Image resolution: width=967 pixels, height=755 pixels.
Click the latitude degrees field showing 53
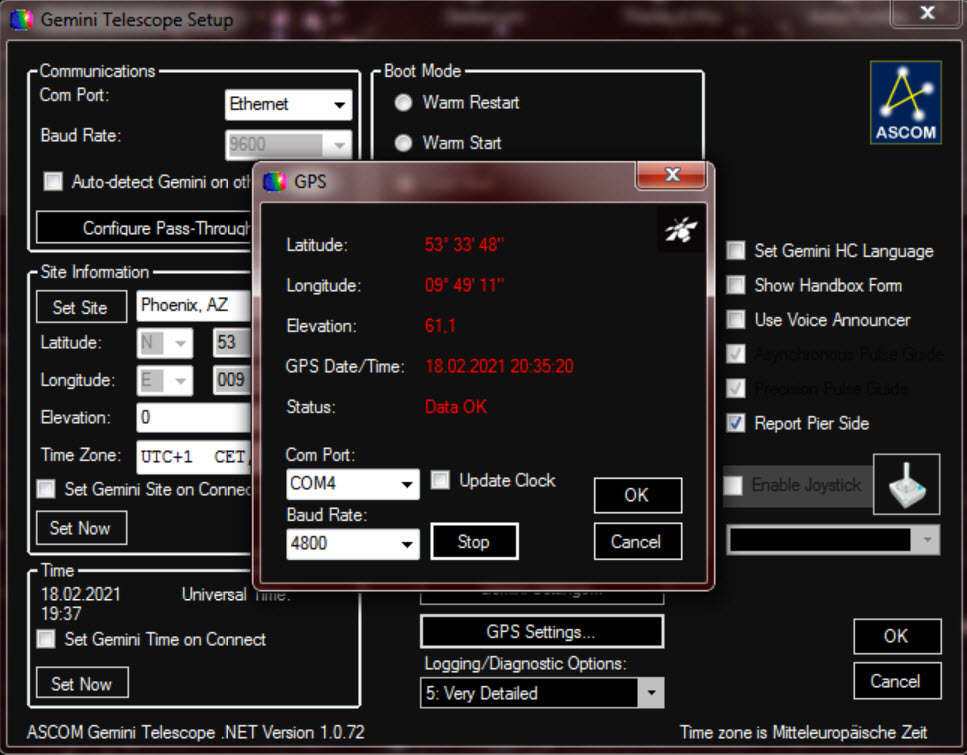(232, 343)
